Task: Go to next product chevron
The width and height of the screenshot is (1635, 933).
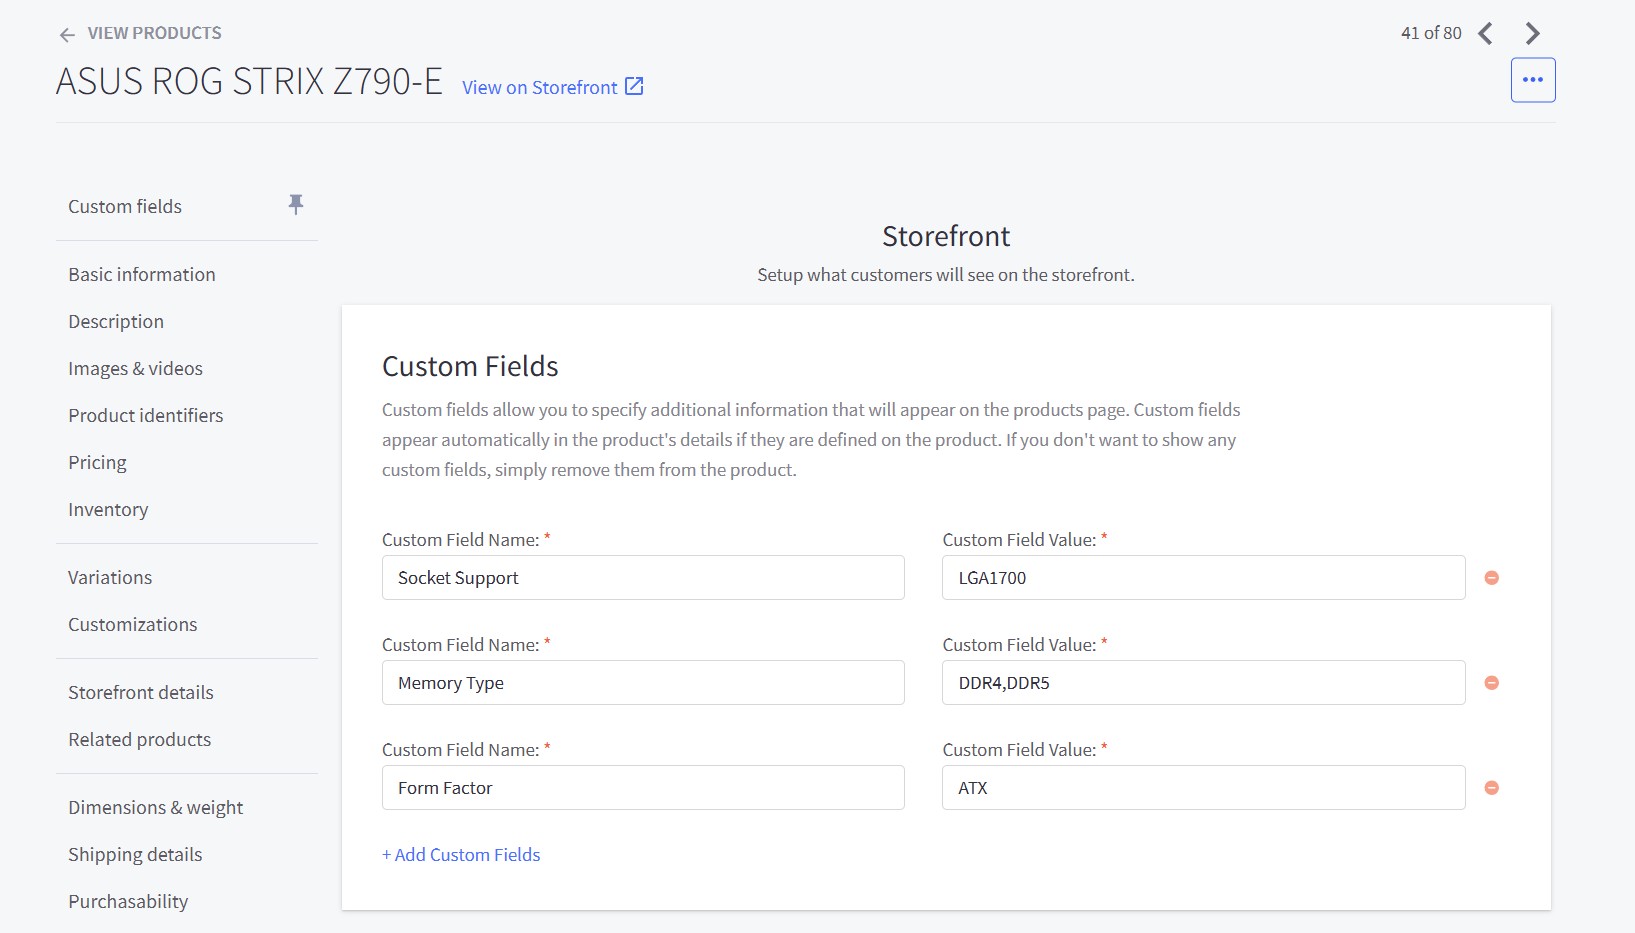Action: click(x=1532, y=34)
